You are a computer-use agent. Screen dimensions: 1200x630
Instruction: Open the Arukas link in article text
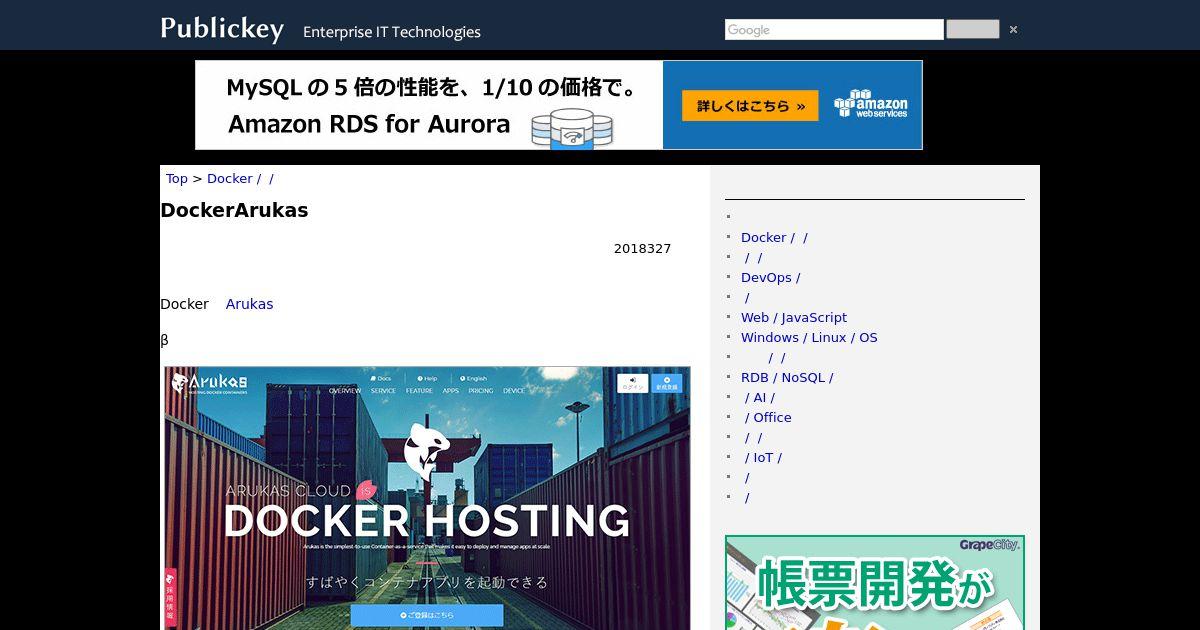pyautogui.click(x=249, y=304)
